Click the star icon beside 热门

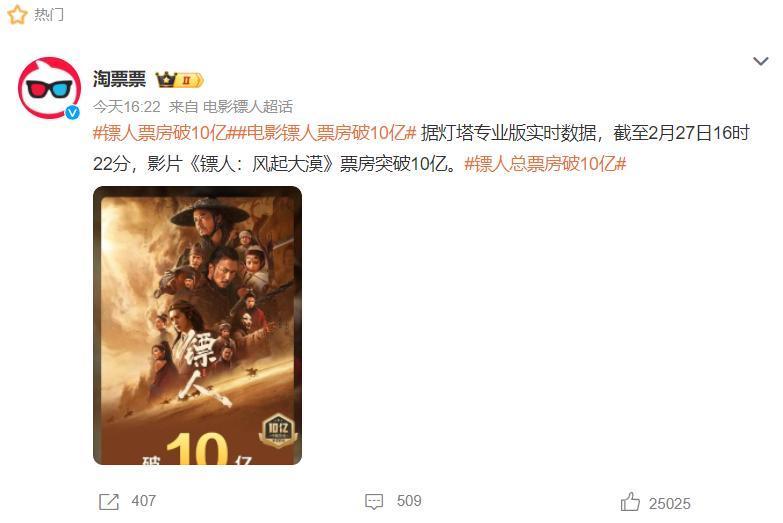pyautogui.click(x=17, y=14)
